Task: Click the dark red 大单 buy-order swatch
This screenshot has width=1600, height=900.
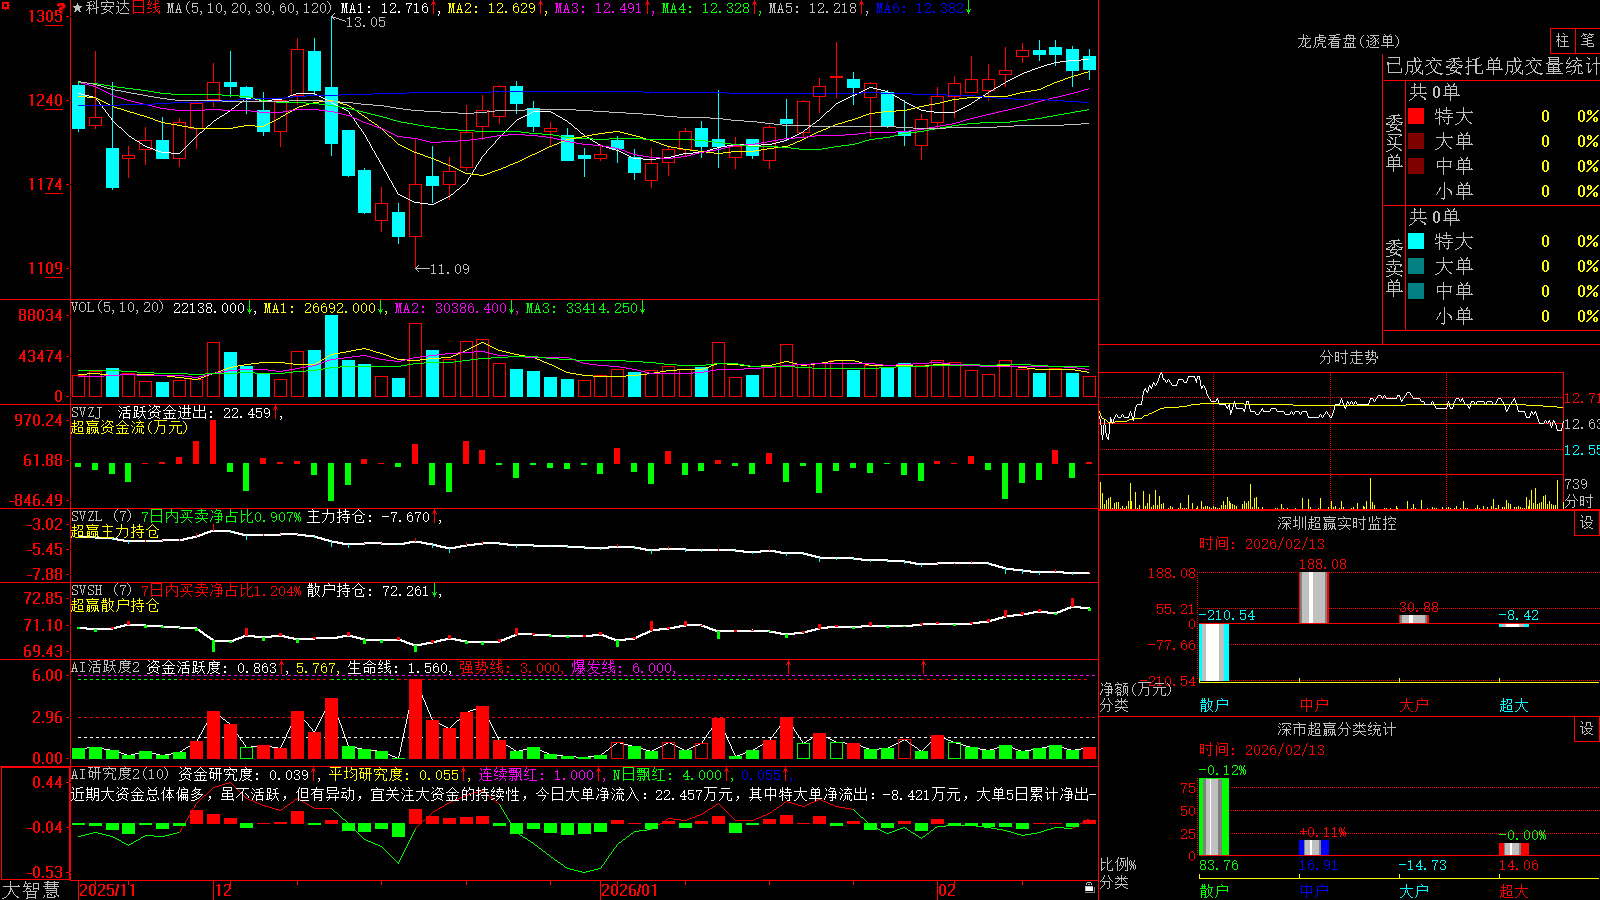Action: 1416,141
